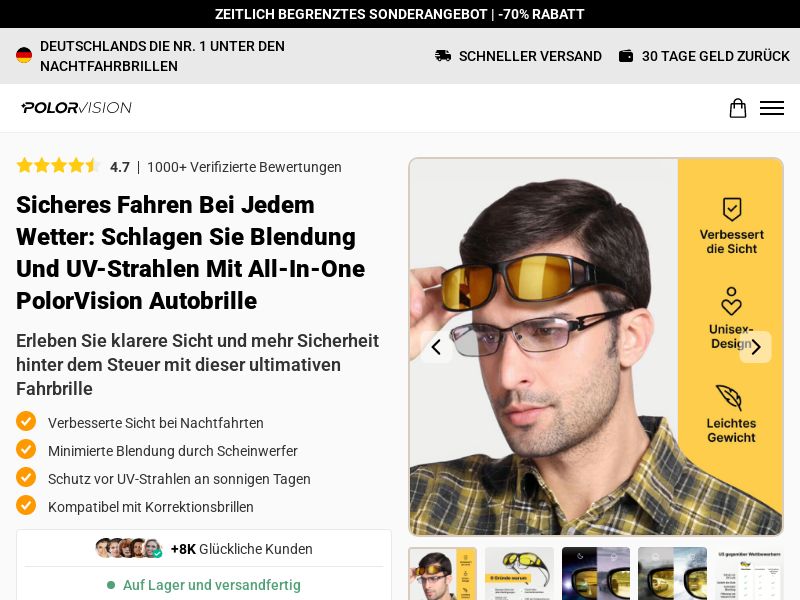This screenshot has height=600, width=800.
Task: Select the foggy weather comparison thumbnail
Action: 672,573
